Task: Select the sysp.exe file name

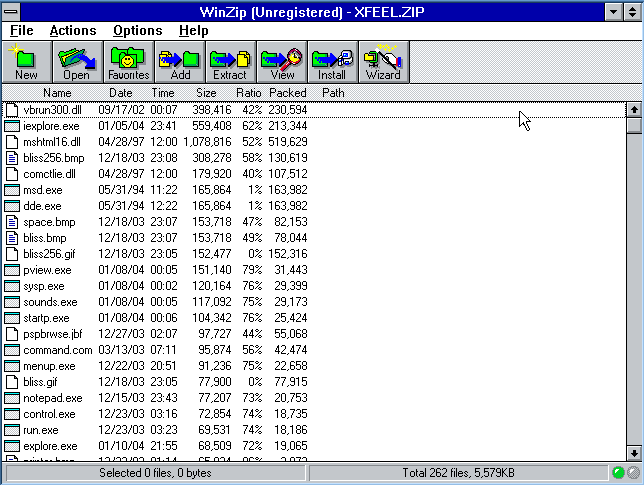Action: point(44,286)
